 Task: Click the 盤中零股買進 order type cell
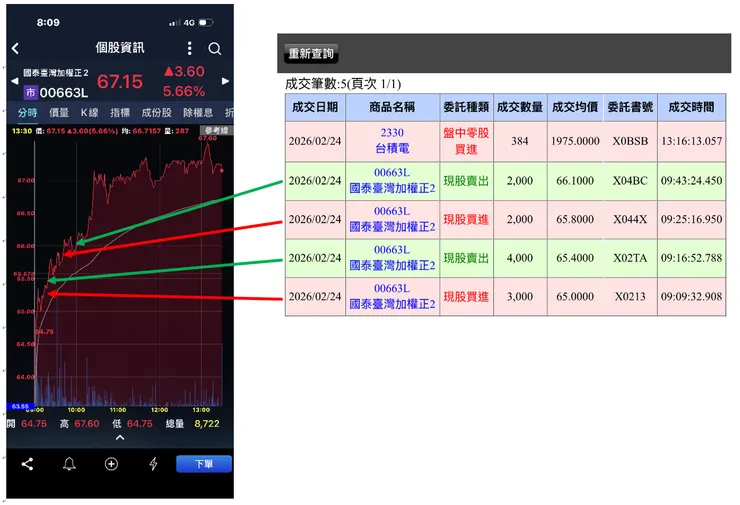[466, 141]
